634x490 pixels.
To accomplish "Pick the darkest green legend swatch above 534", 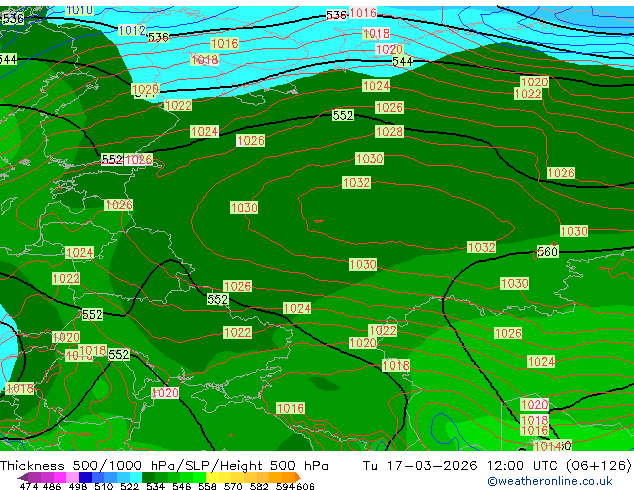I will click(148, 477).
